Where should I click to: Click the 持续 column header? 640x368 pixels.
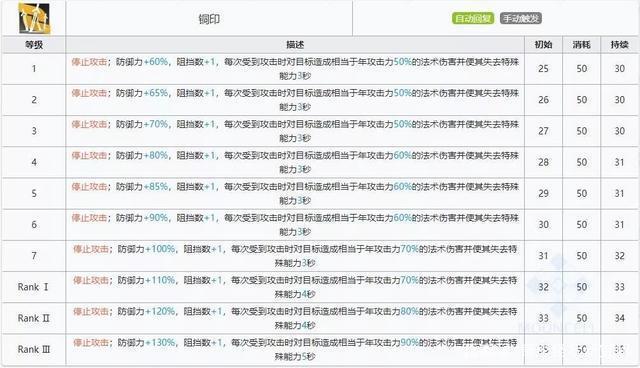click(620, 45)
